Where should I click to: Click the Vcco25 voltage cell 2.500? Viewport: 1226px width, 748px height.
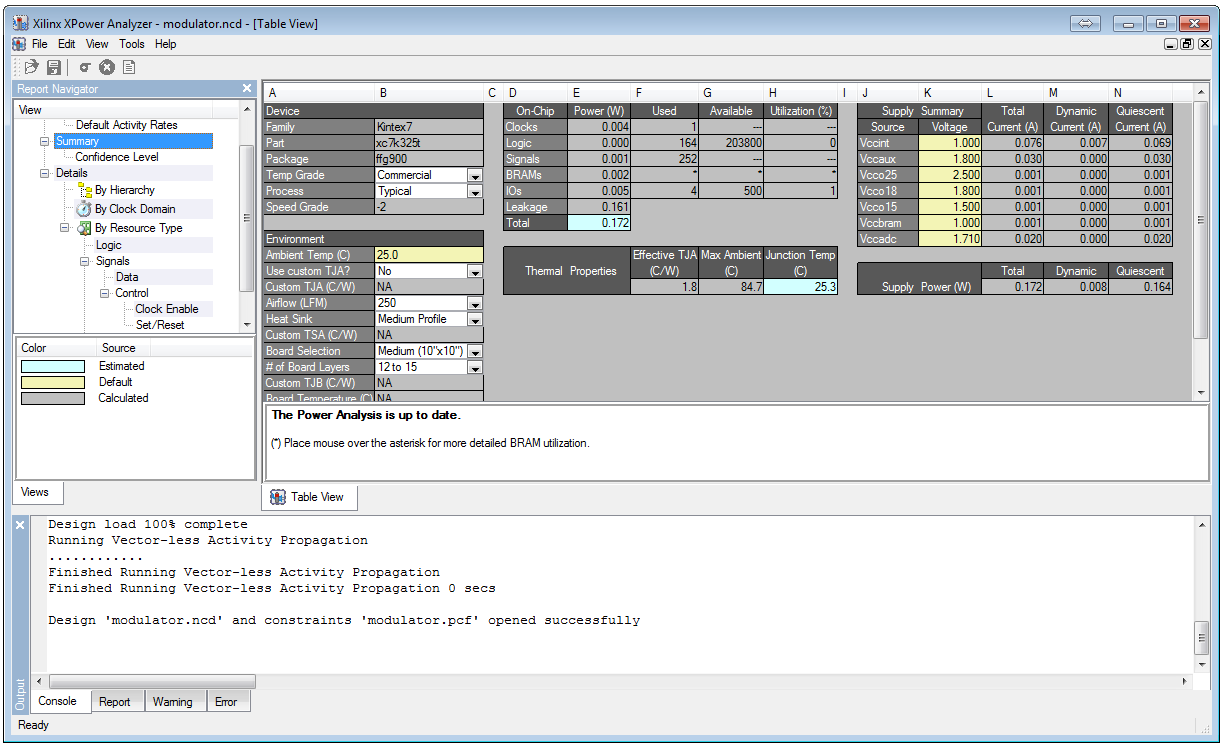(950, 175)
